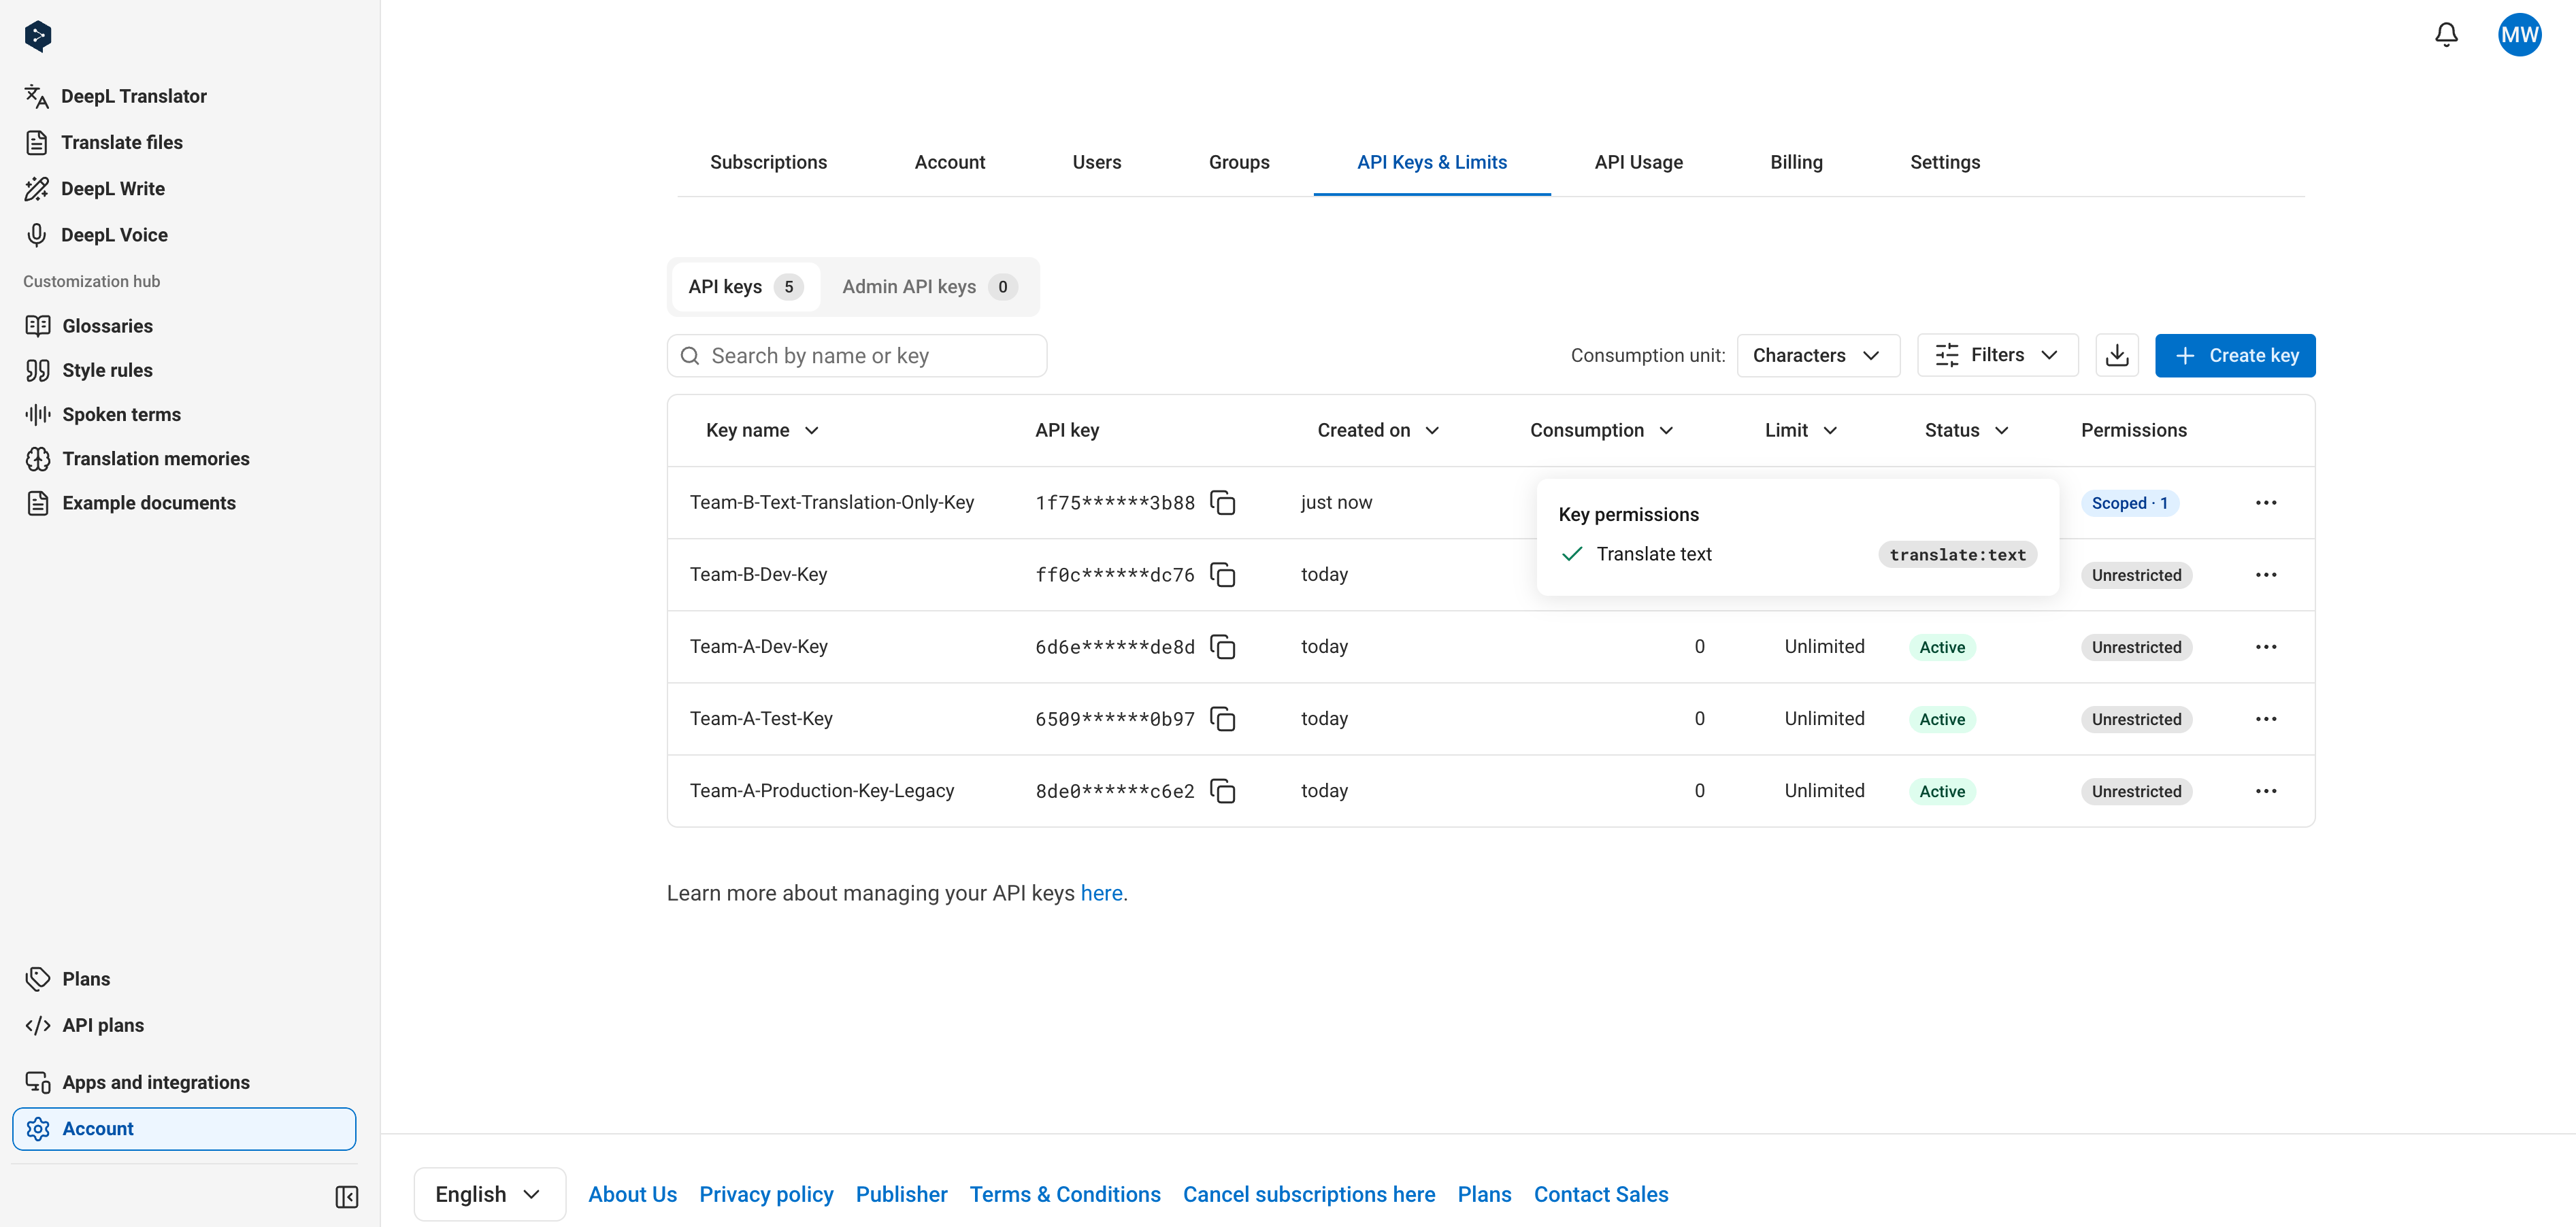
Task: Copy the Team-A-Production-Key-Legacy API key
Action: click(1222, 791)
